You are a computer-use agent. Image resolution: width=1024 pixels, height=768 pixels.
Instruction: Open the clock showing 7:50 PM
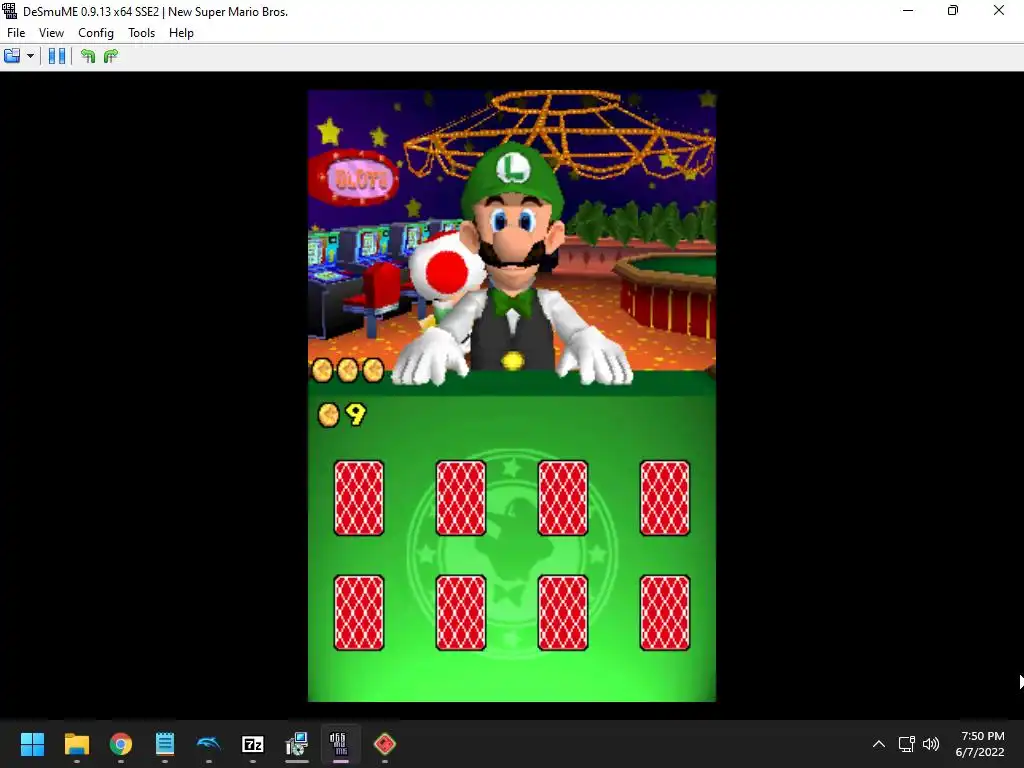980,744
